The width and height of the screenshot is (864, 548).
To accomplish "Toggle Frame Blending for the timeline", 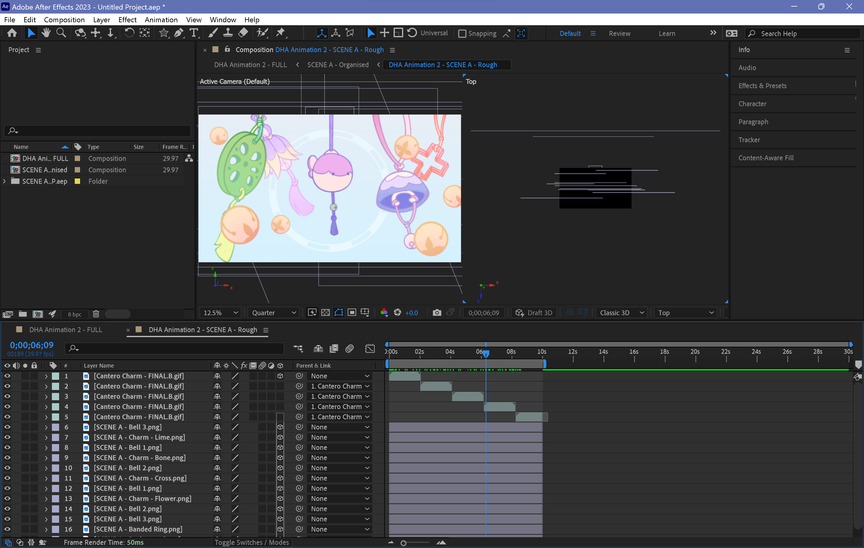I will [x=334, y=349].
